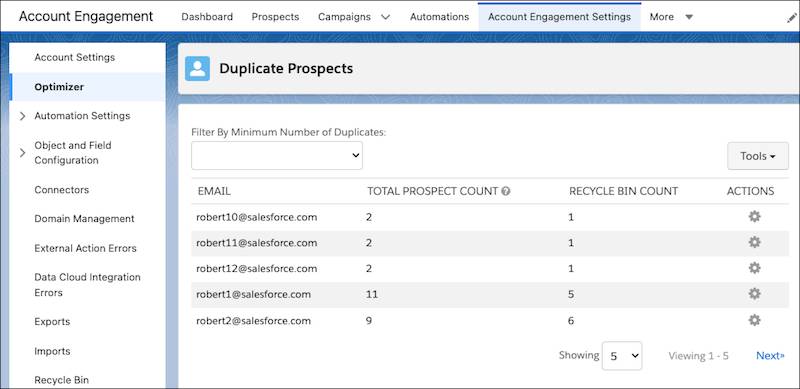Click recycle bin count 6
The height and width of the screenshot is (389, 800).
click(x=571, y=321)
